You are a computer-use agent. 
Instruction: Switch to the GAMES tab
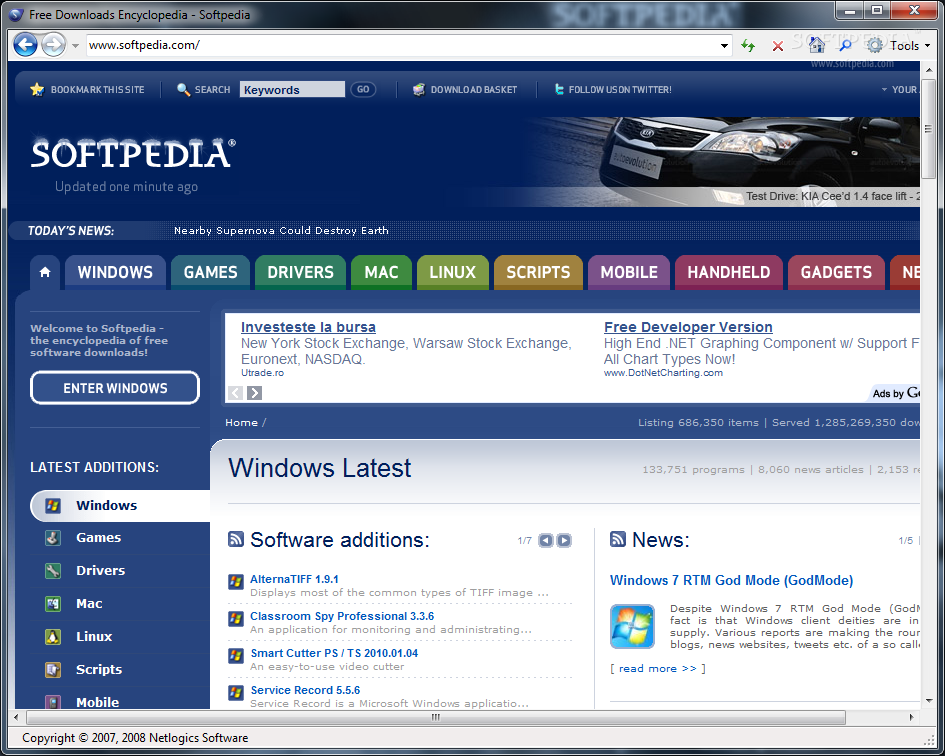coord(210,272)
